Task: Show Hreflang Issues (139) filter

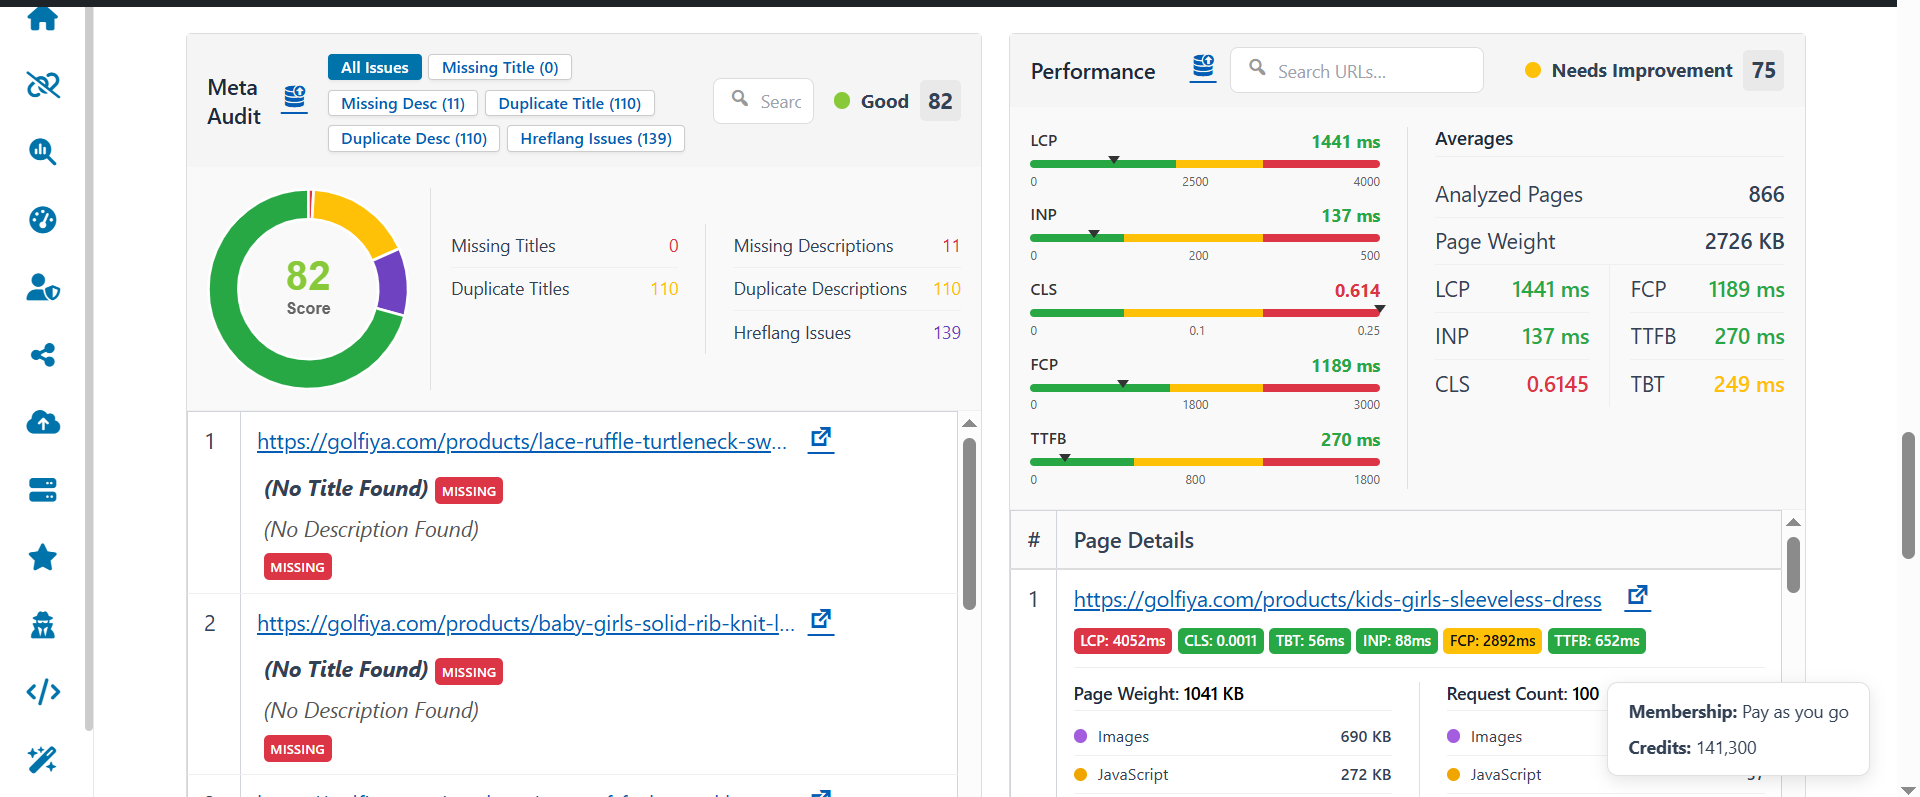Action: [x=595, y=138]
